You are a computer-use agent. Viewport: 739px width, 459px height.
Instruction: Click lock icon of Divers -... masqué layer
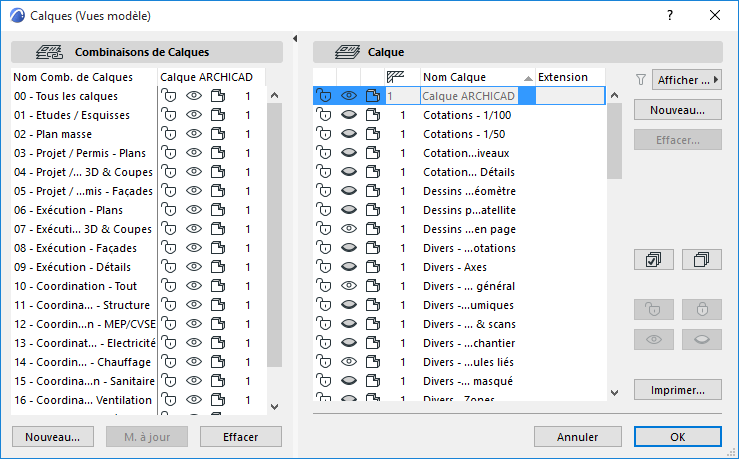pos(324,381)
